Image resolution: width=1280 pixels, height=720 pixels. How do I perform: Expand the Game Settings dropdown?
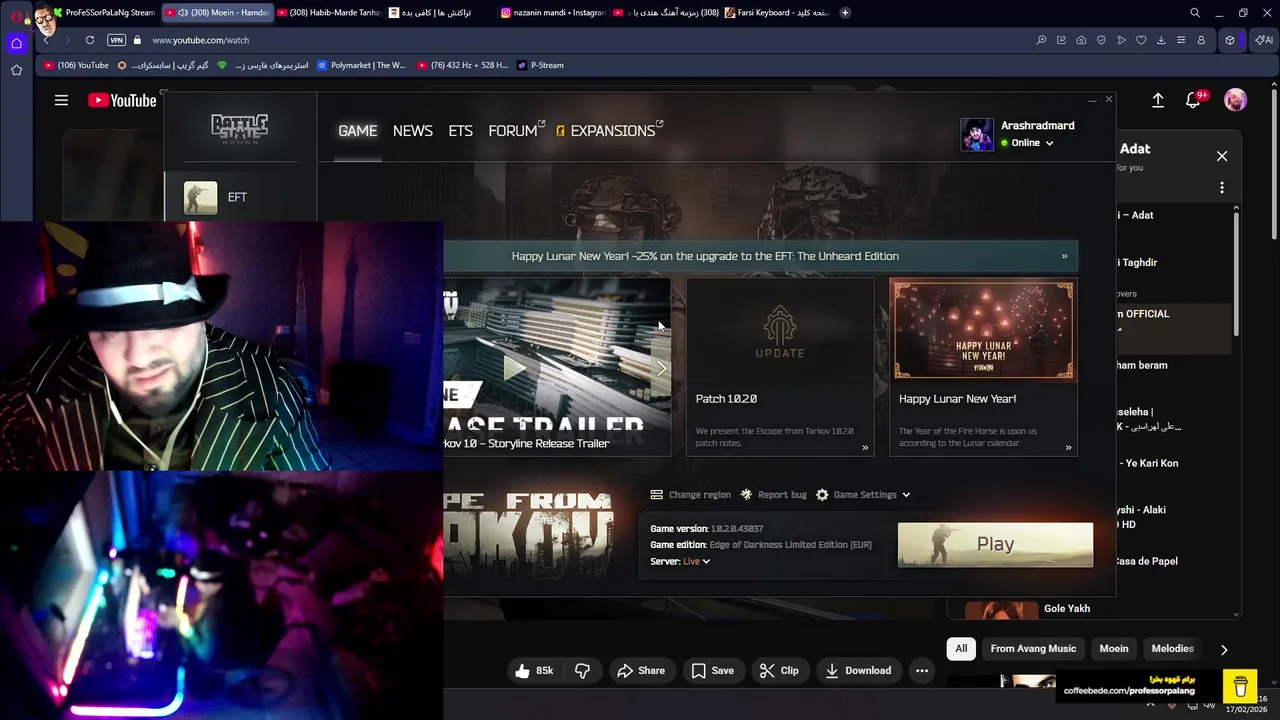coord(863,494)
